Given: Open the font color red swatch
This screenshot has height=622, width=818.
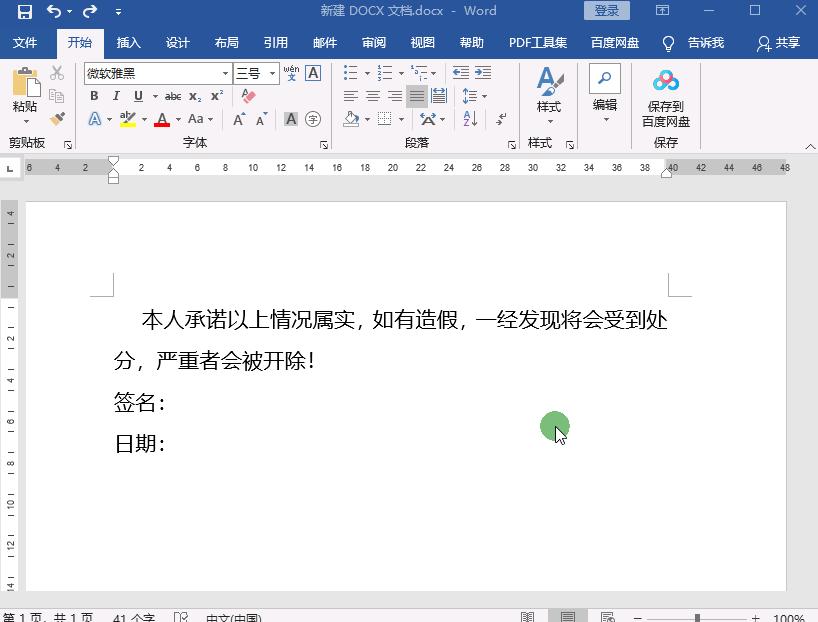Looking at the screenshot, I should (x=162, y=119).
